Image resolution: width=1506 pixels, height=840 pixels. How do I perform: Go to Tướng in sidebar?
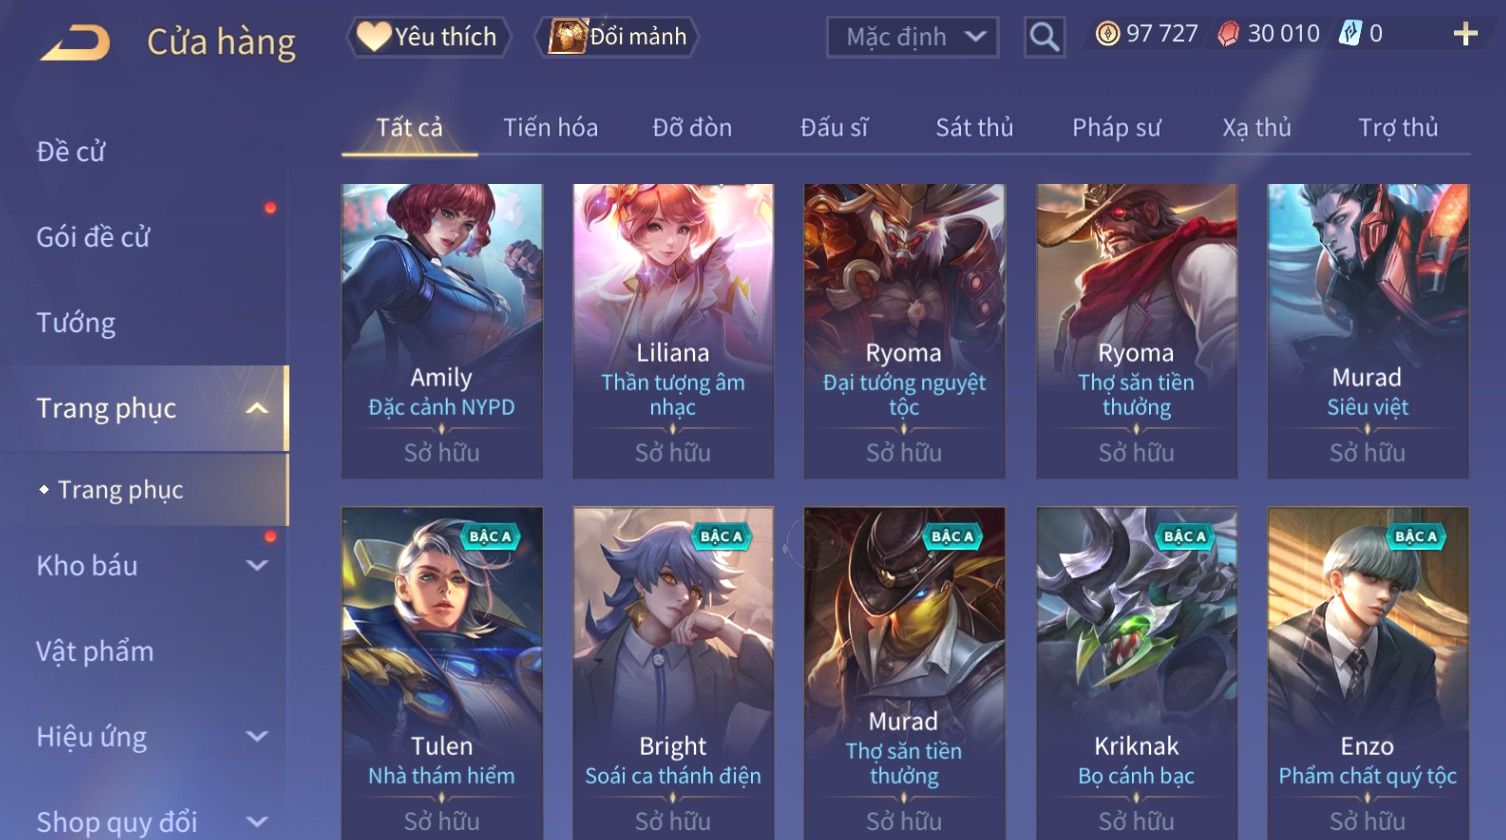coord(76,323)
